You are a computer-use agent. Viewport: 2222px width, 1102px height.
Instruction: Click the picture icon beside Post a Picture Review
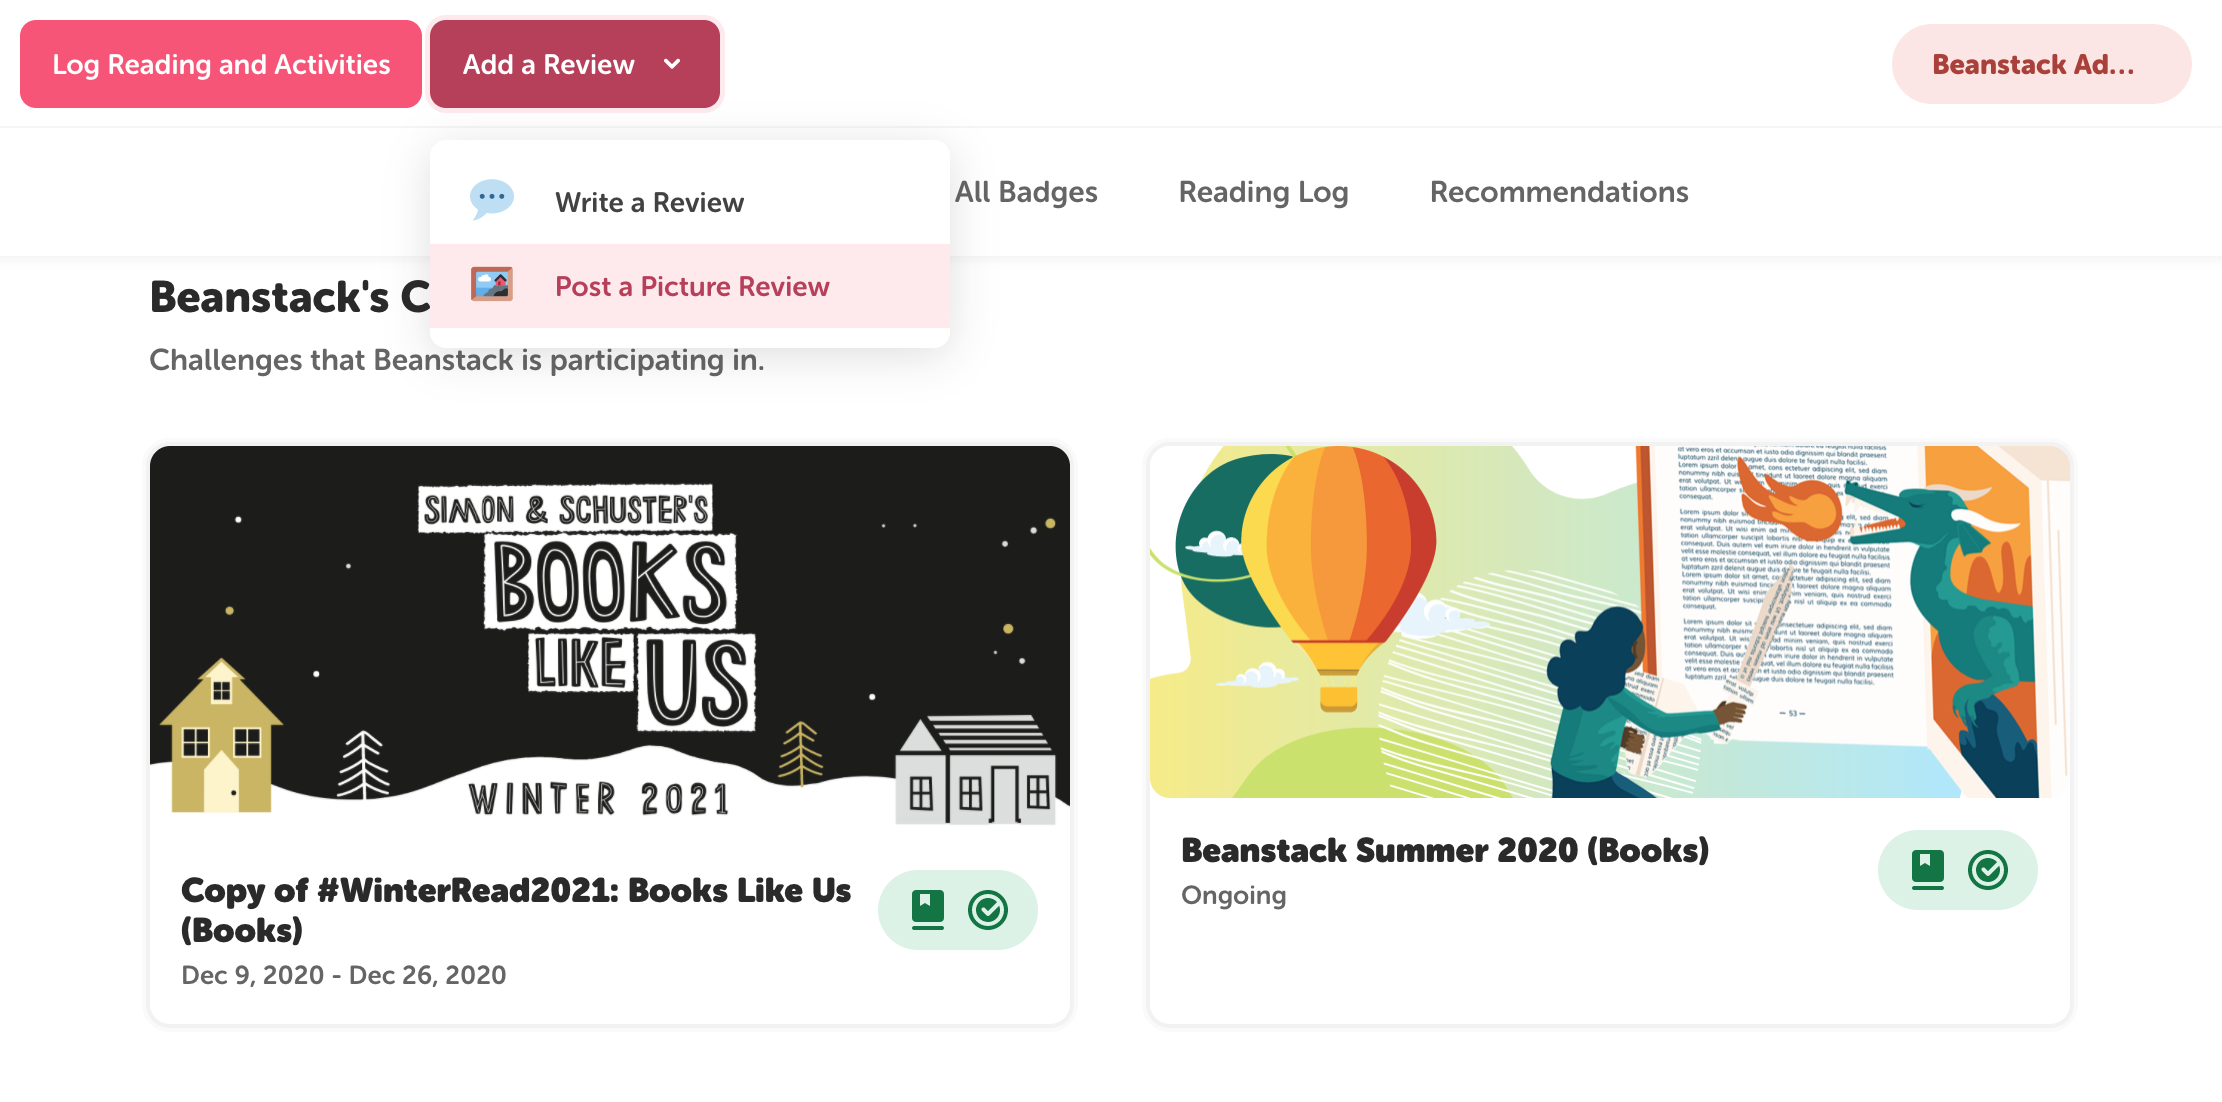tap(492, 285)
